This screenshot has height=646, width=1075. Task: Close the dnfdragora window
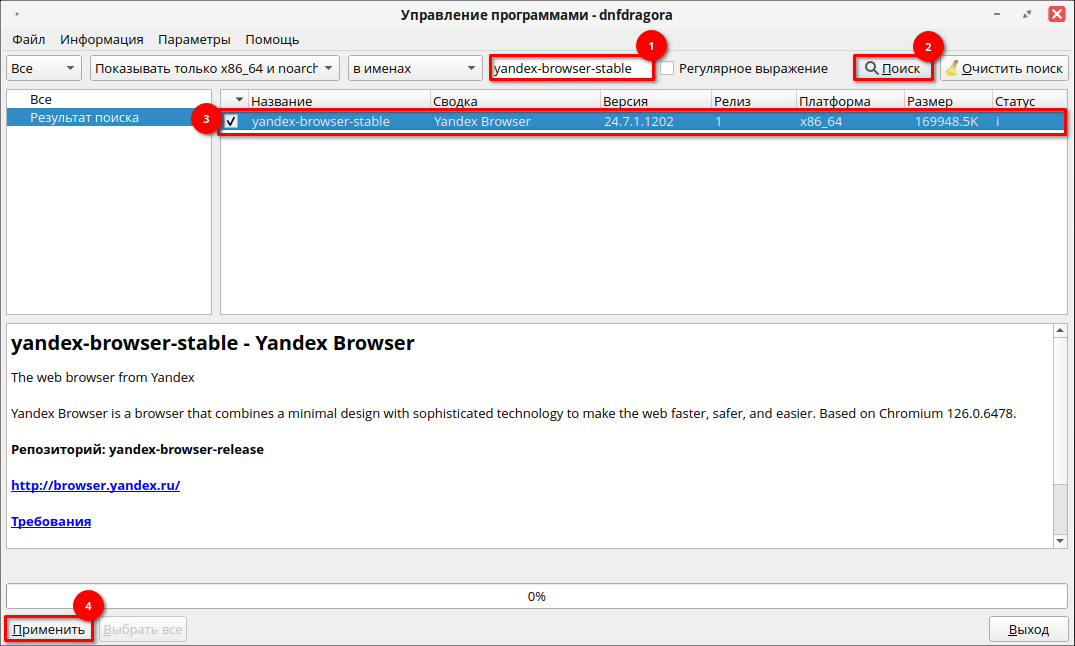(1056, 14)
